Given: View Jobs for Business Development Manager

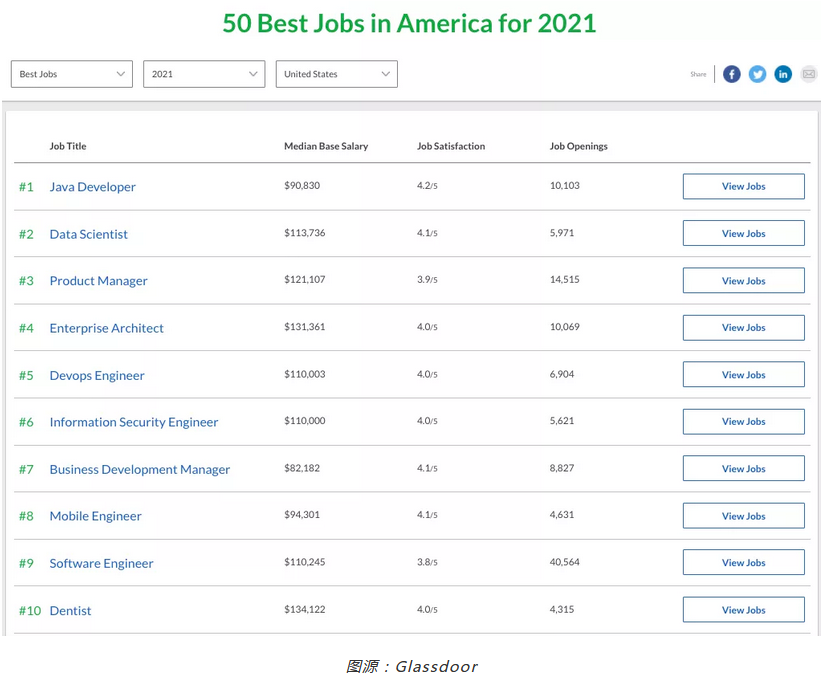Looking at the screenshot, I should [744, 468].
